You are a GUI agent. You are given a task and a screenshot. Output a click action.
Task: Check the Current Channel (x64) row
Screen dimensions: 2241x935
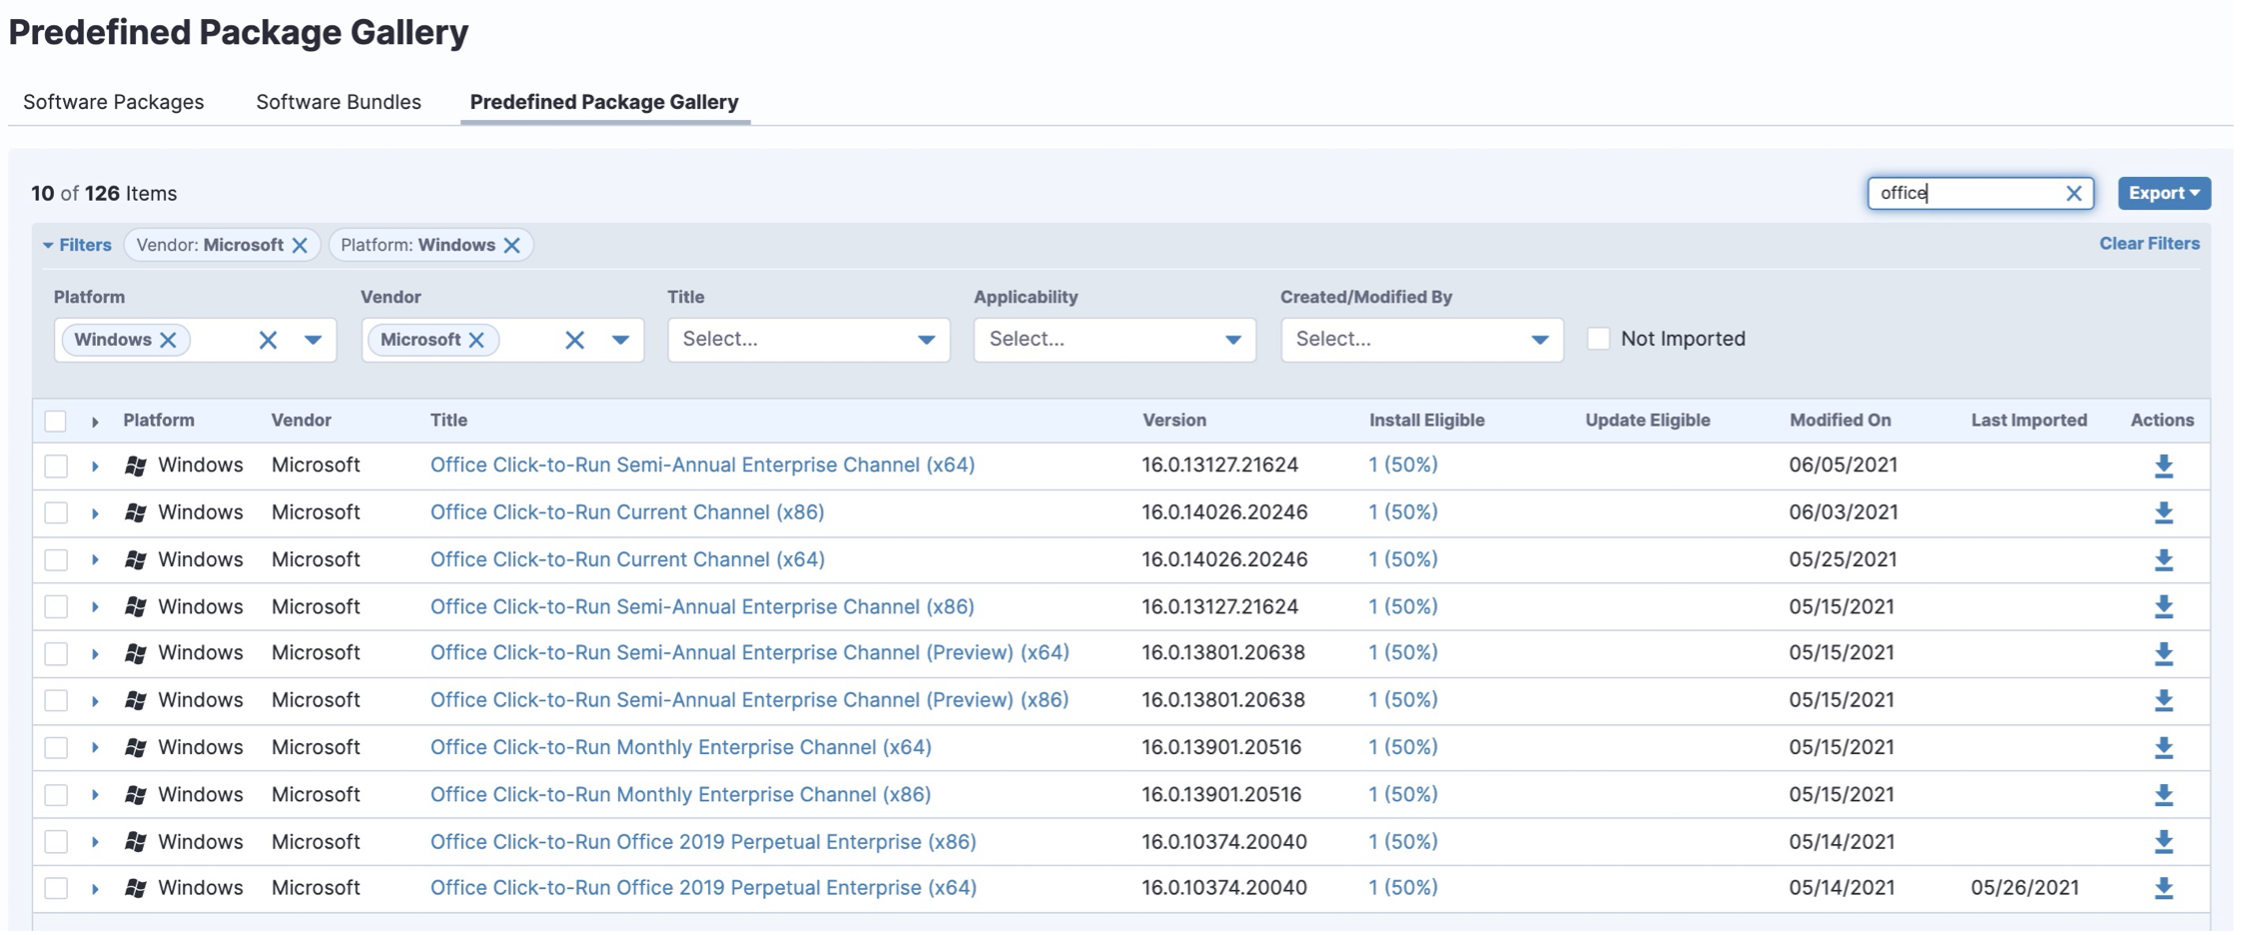click(56, 560)
